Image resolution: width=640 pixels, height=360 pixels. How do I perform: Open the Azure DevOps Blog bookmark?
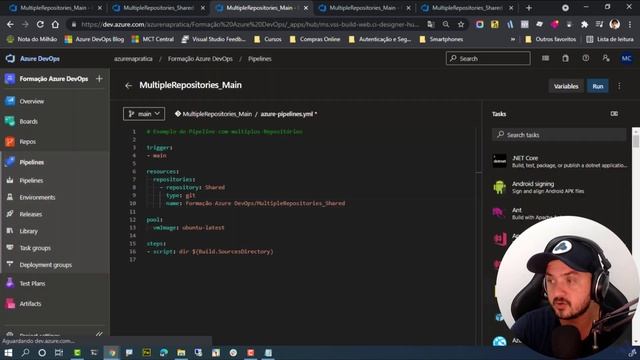pyautogui.click(x=94, y=39)
